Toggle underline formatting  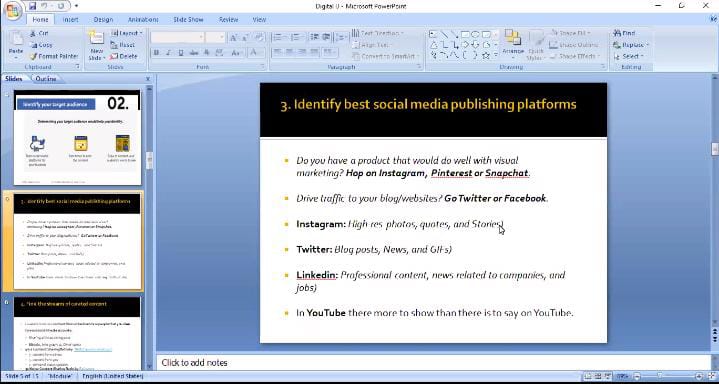pos(181,53)
